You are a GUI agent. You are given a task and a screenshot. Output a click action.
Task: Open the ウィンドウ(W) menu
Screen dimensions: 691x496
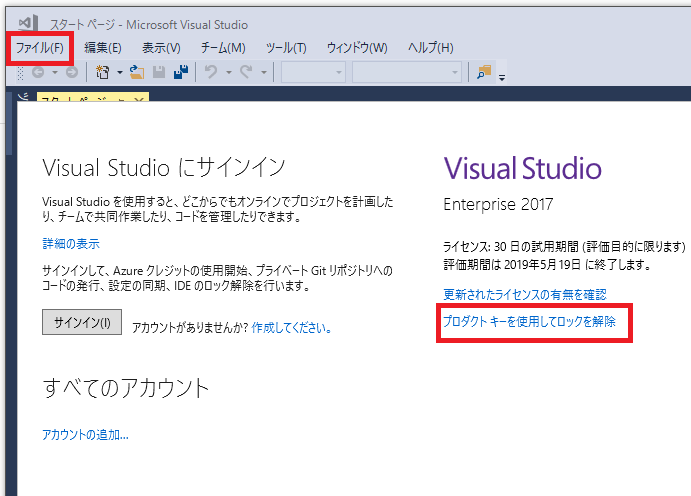(x=357, y=48)
